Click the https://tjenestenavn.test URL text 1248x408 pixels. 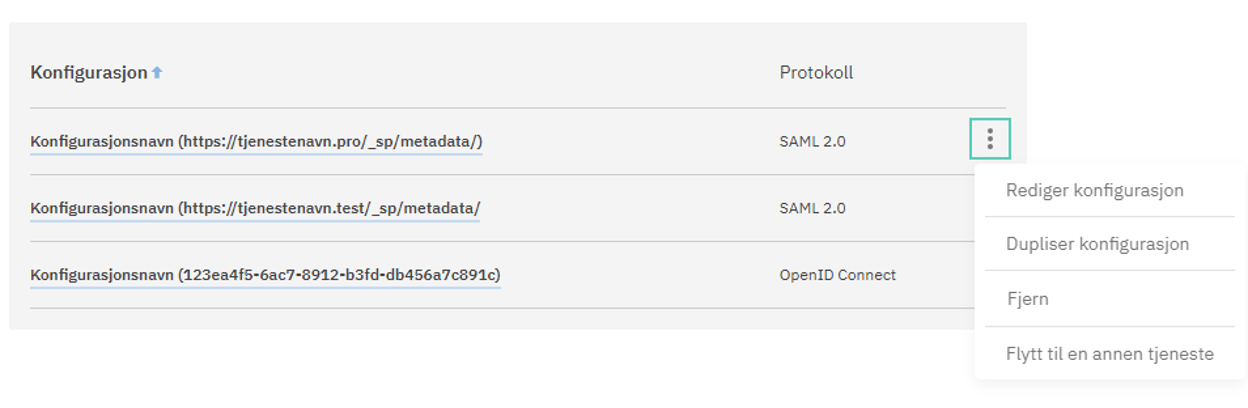coord(284,208)
